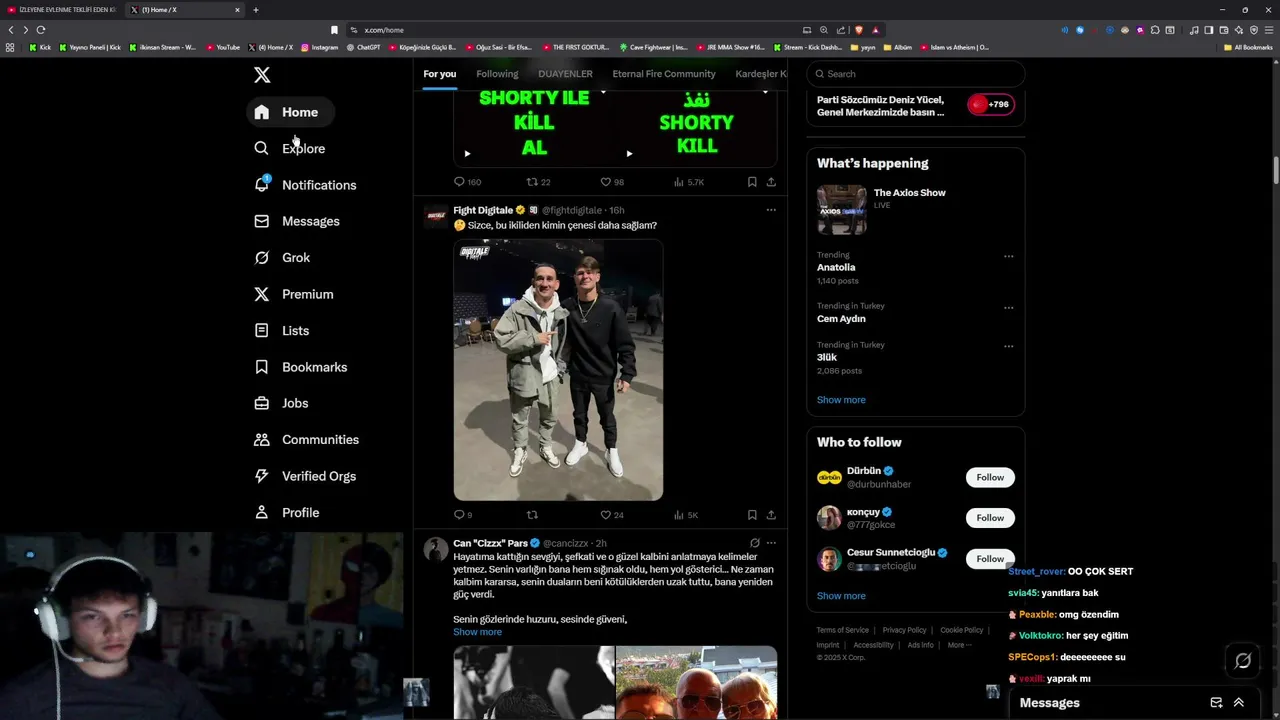Image resolution: width=1280 pixels, height=720 pixels.
Task: Click the X logo in the sidebar
Action: (x=262, y=75)
